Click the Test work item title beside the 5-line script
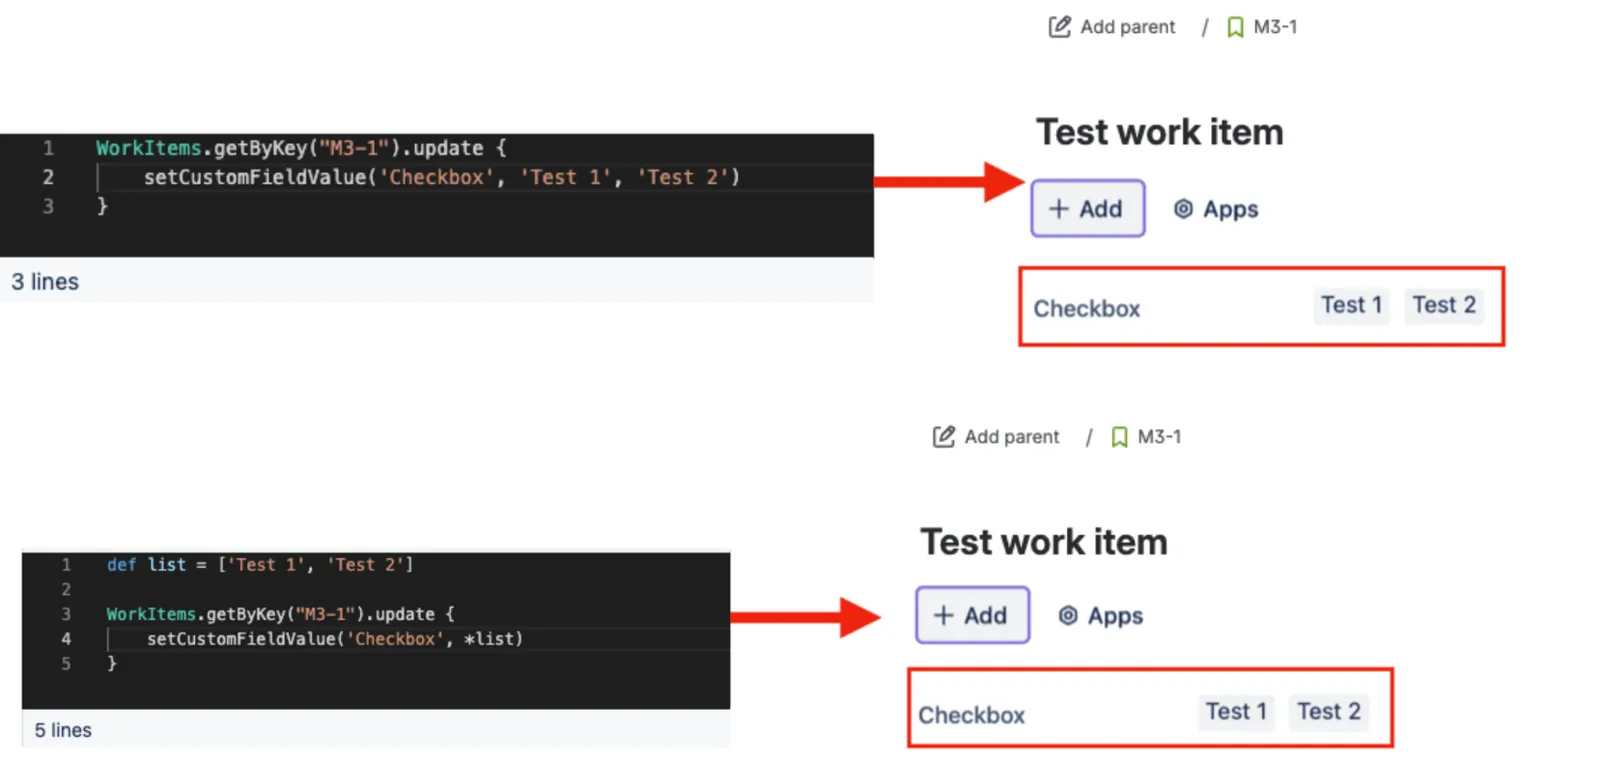The width and height of the screenshot is (1600, 769). 1044,542
